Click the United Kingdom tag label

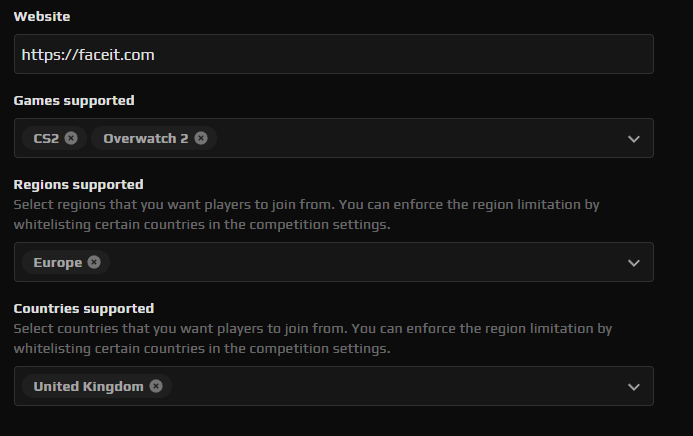coord(88,386)
